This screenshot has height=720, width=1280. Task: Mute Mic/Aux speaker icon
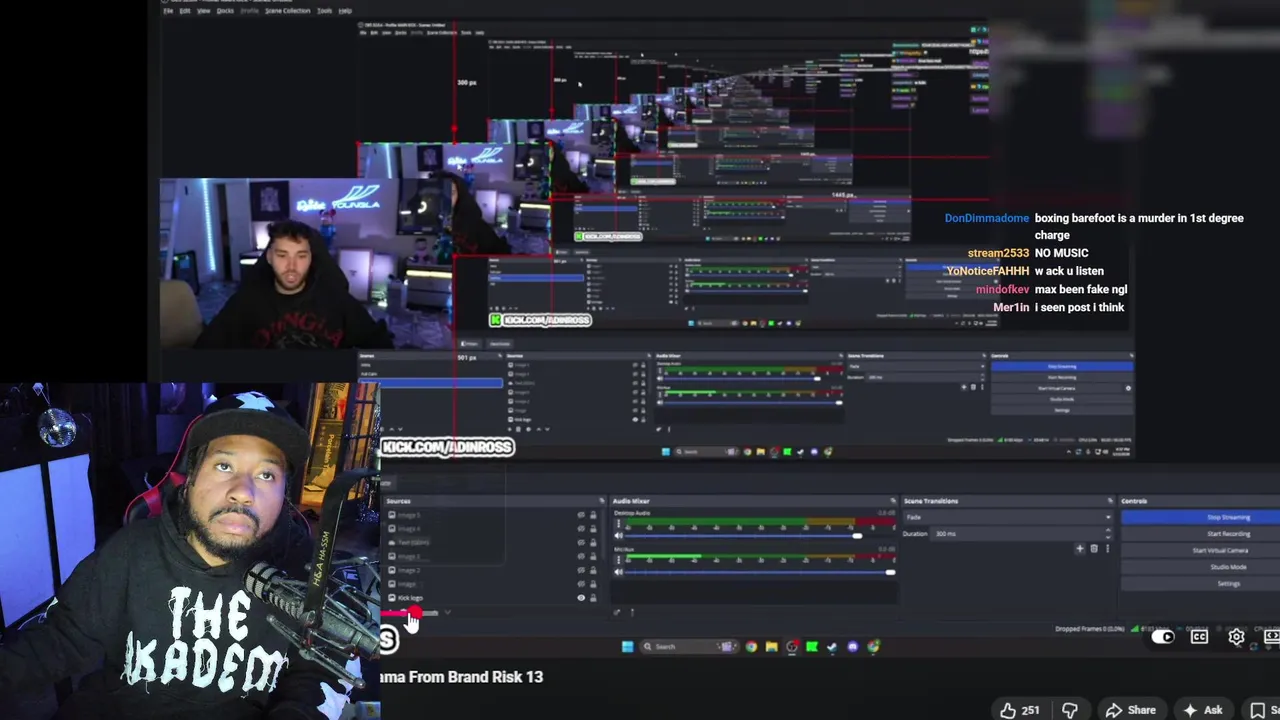[x=619, y=572]
